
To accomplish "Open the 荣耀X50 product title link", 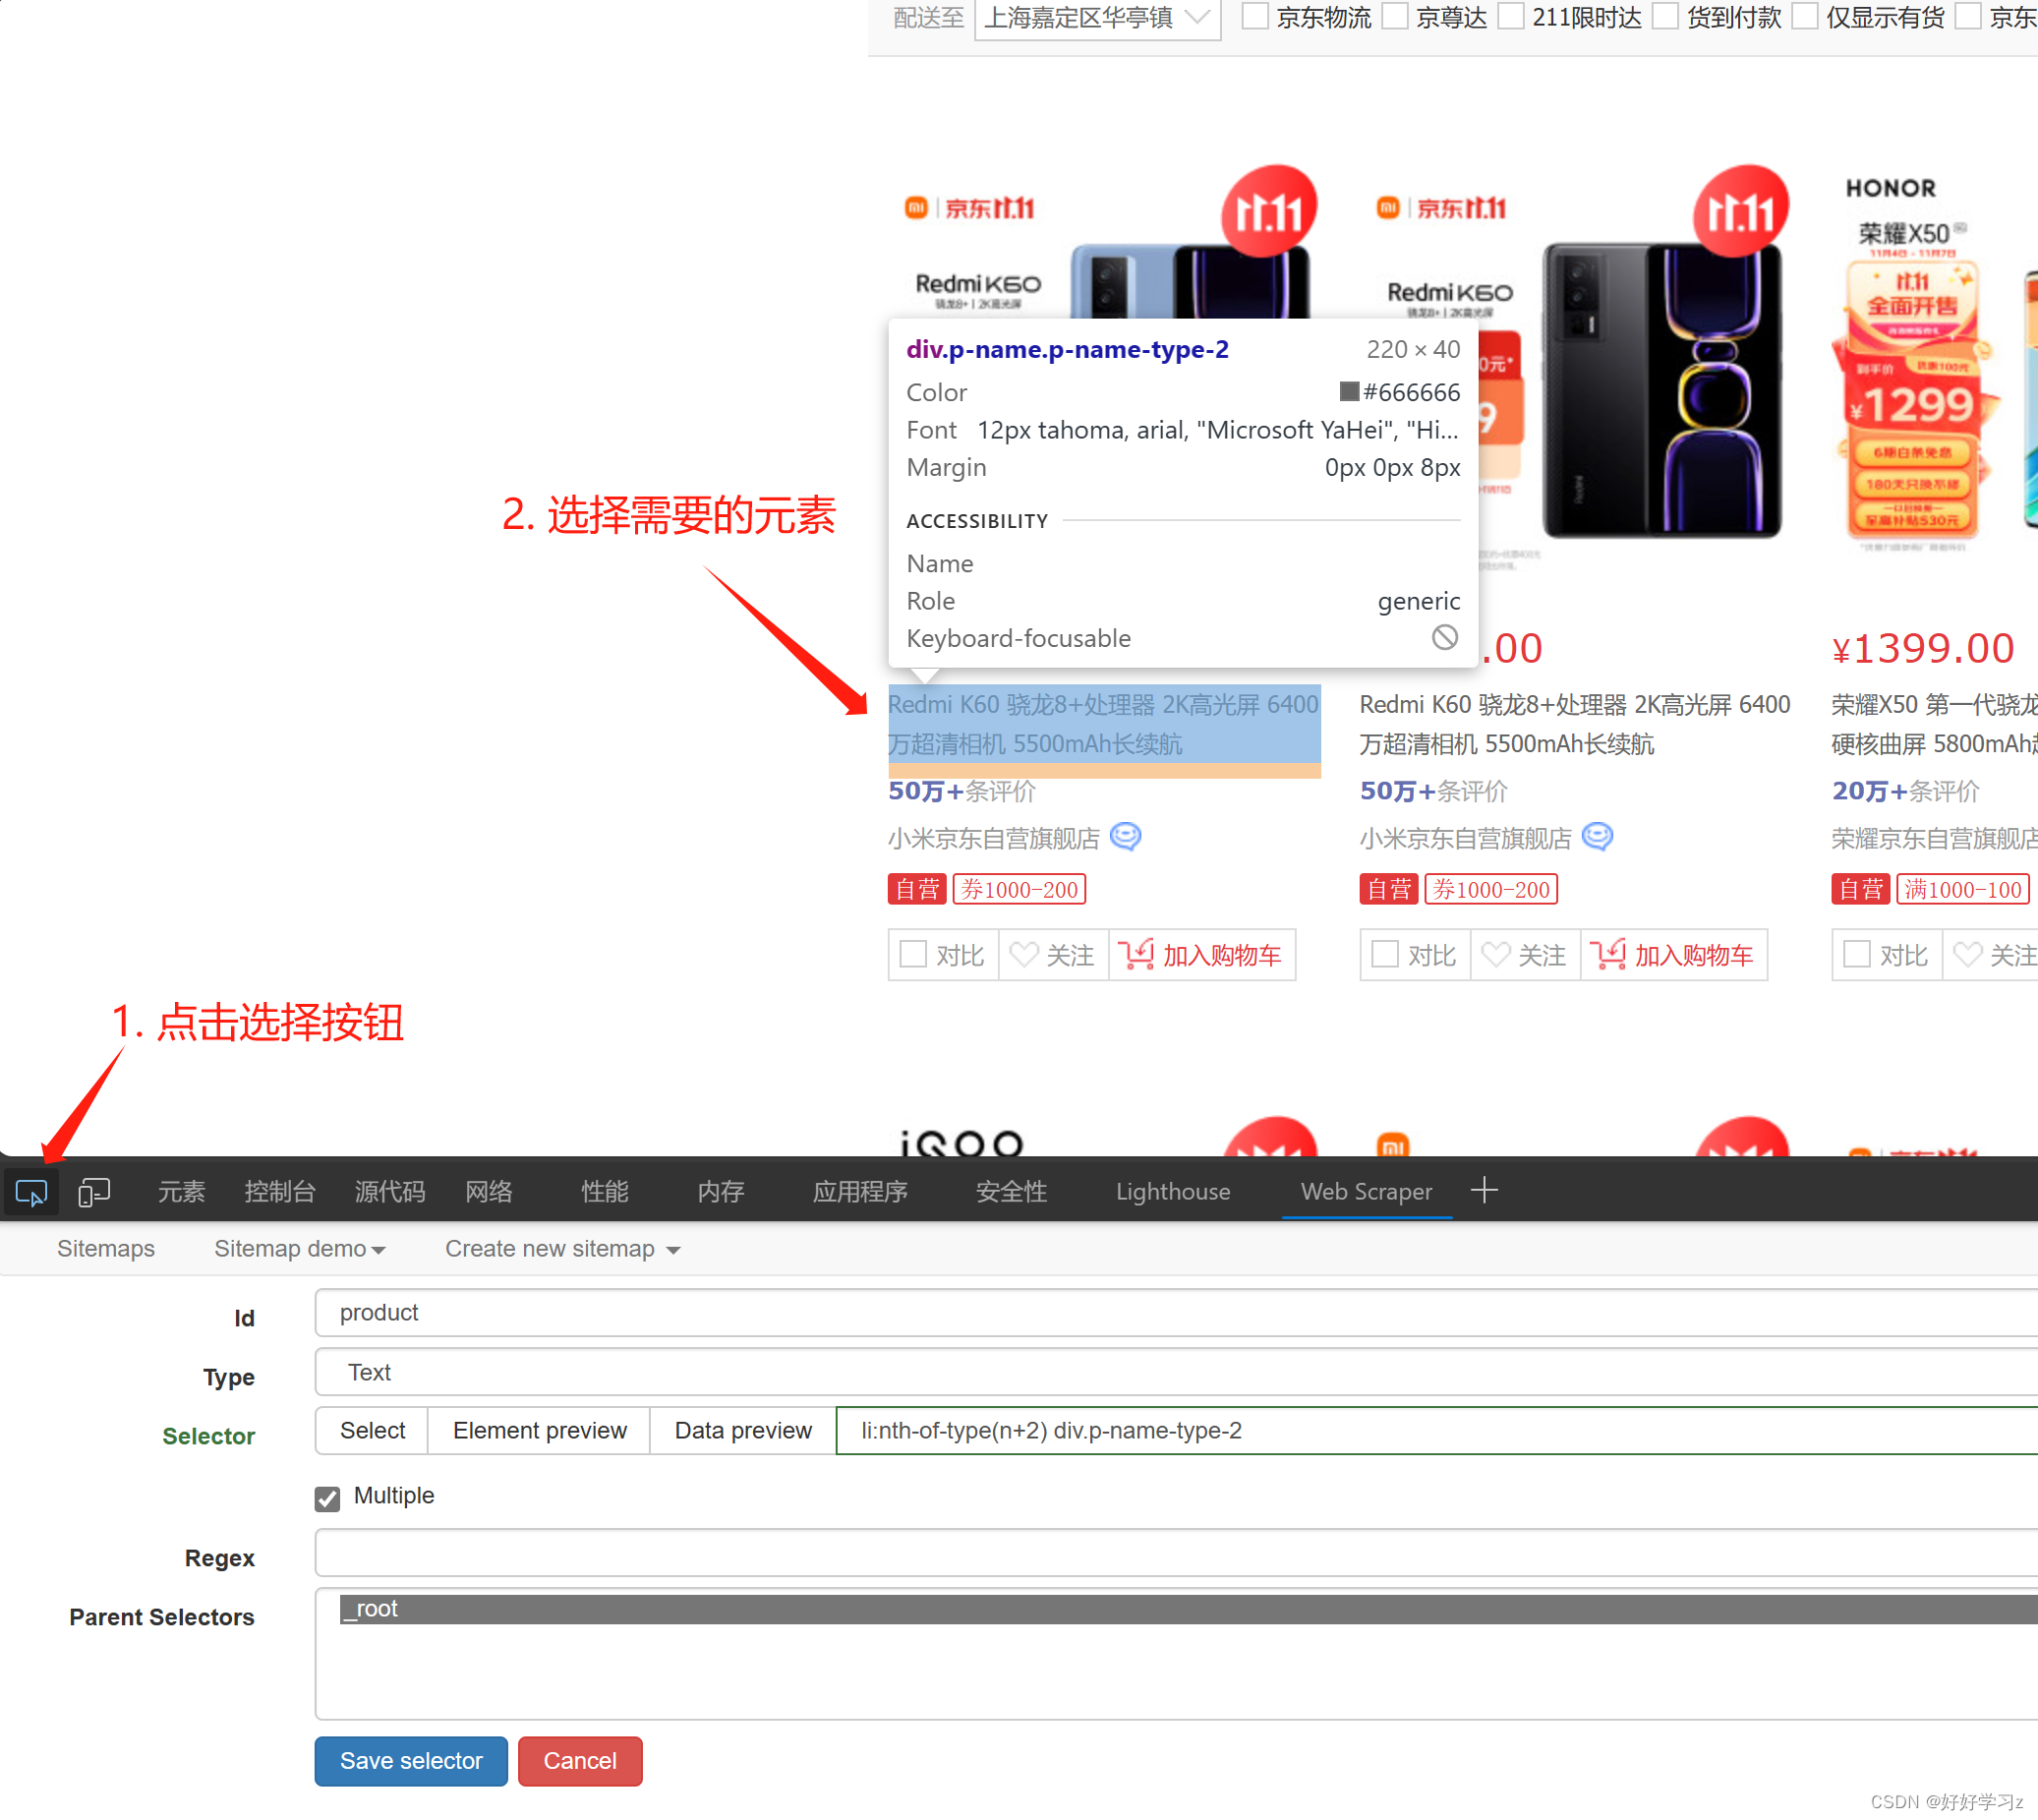I will click(1934, 724).
